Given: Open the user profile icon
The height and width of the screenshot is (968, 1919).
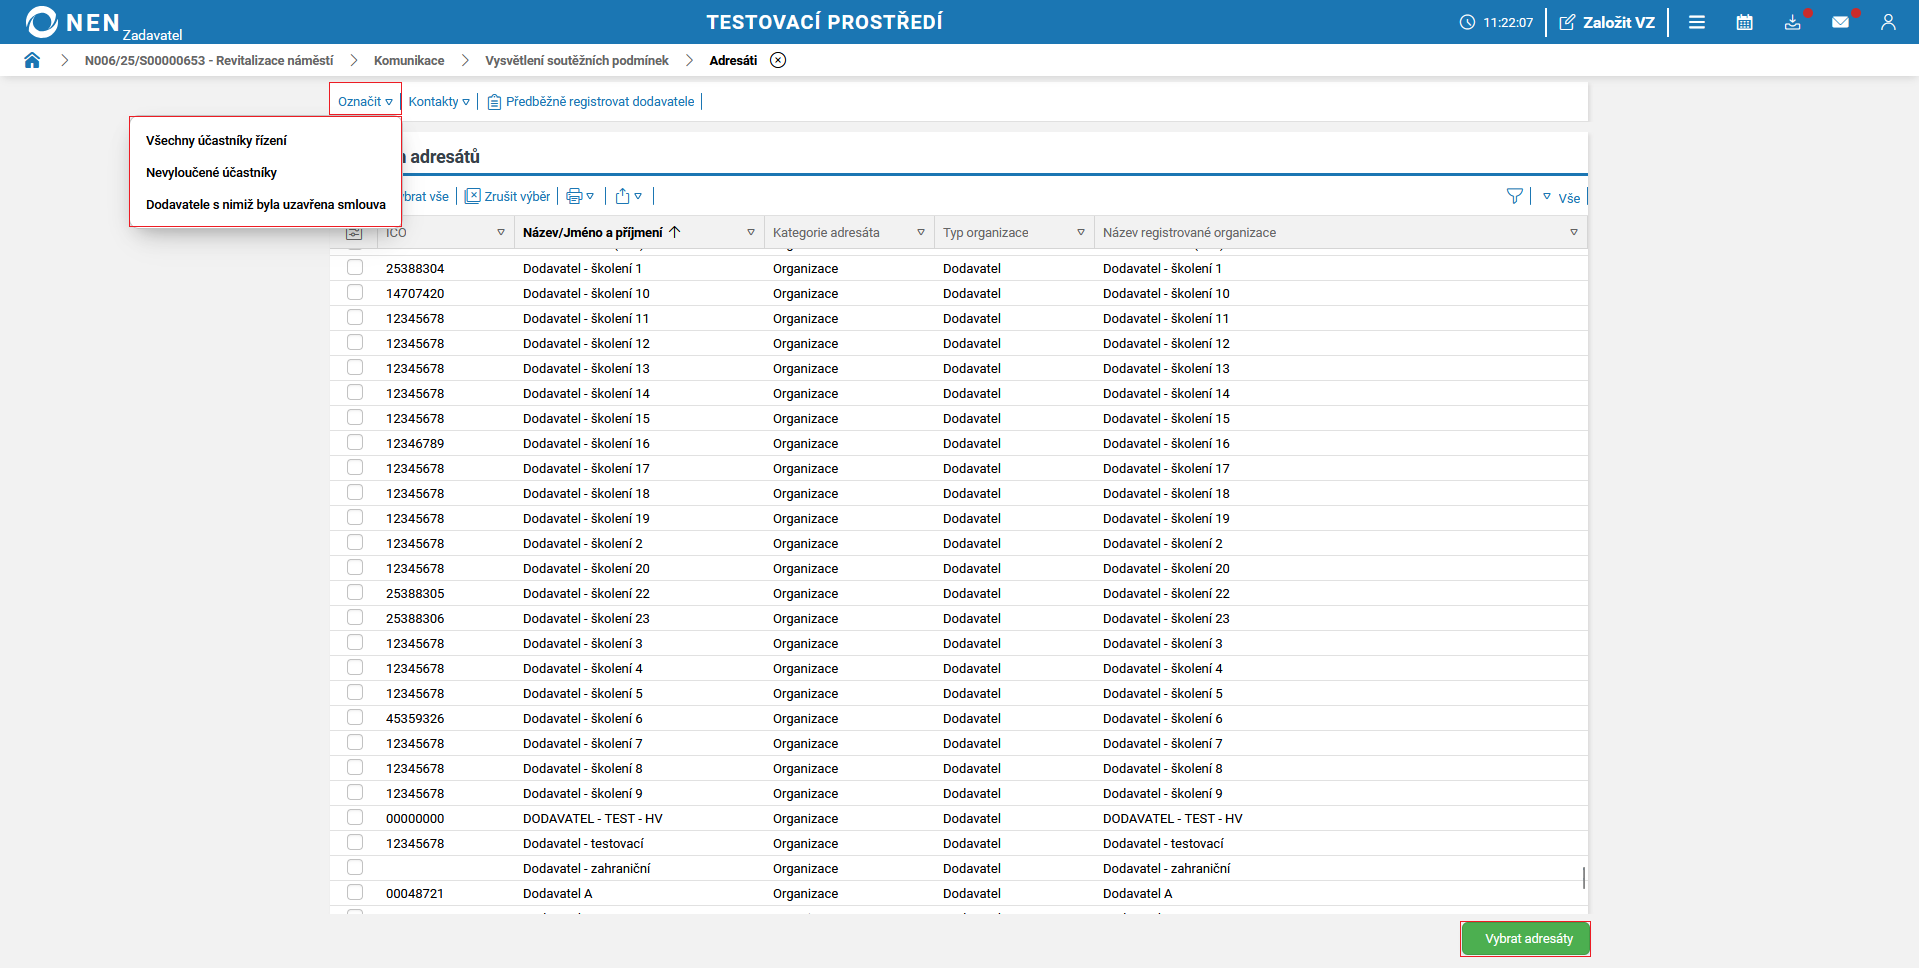Looking at the screenshot, I should [1888, 22].
